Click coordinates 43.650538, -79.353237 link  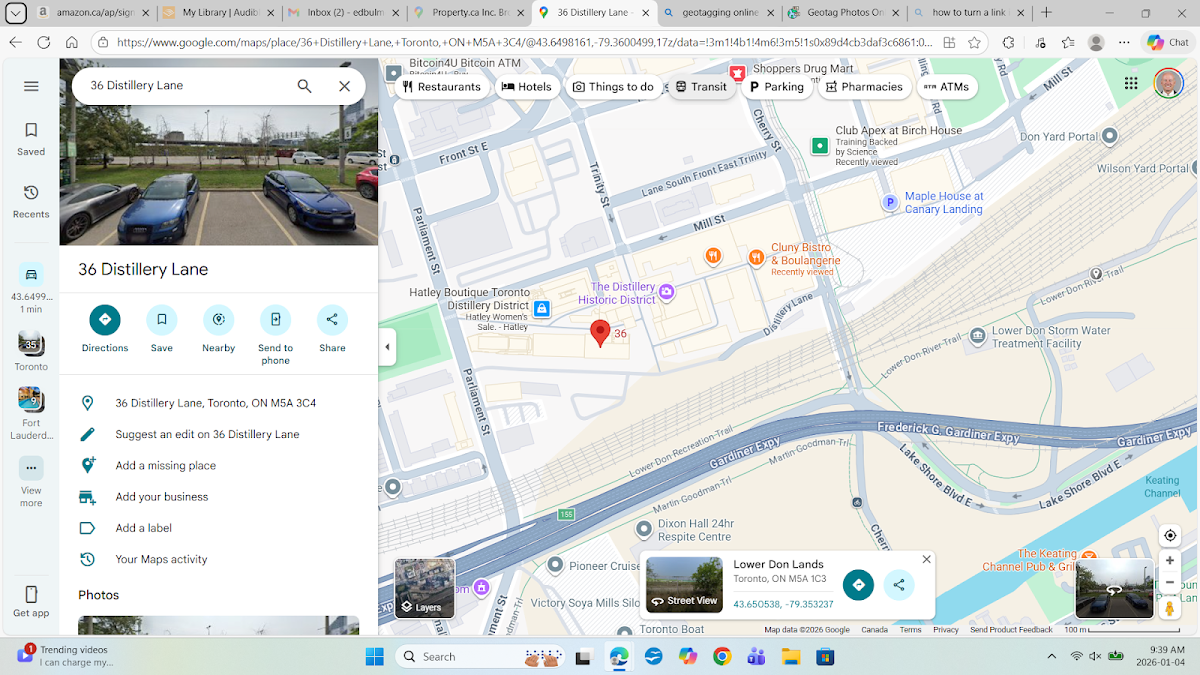783,604
